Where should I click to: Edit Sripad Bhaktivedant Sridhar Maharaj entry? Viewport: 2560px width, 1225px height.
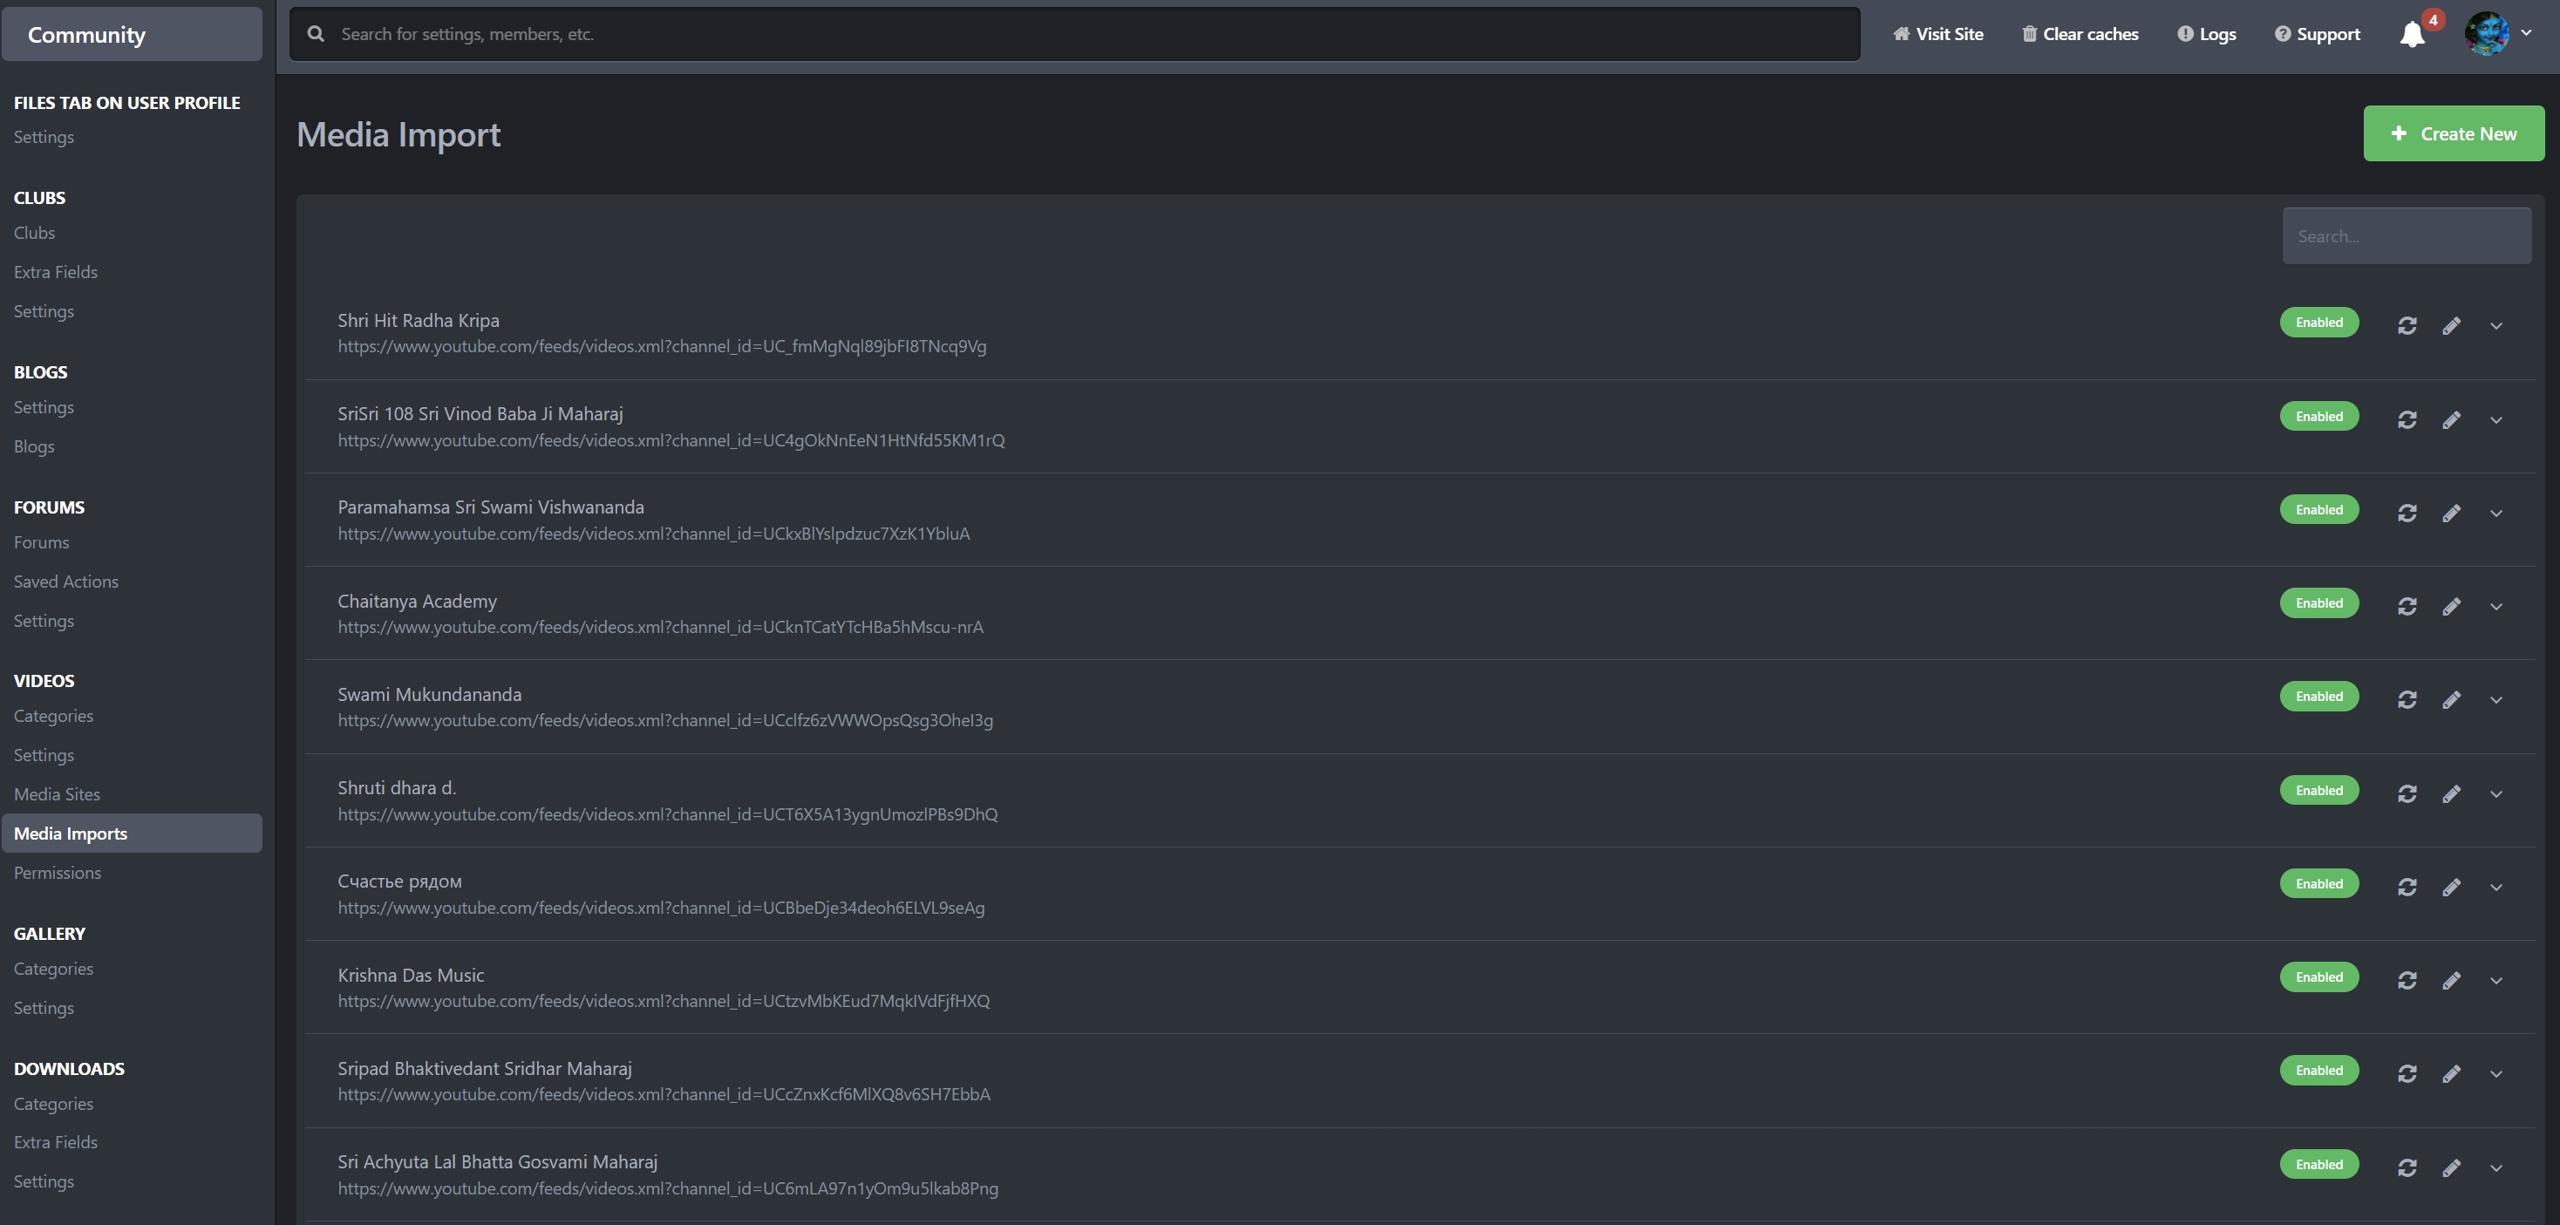(2451, 1074)
